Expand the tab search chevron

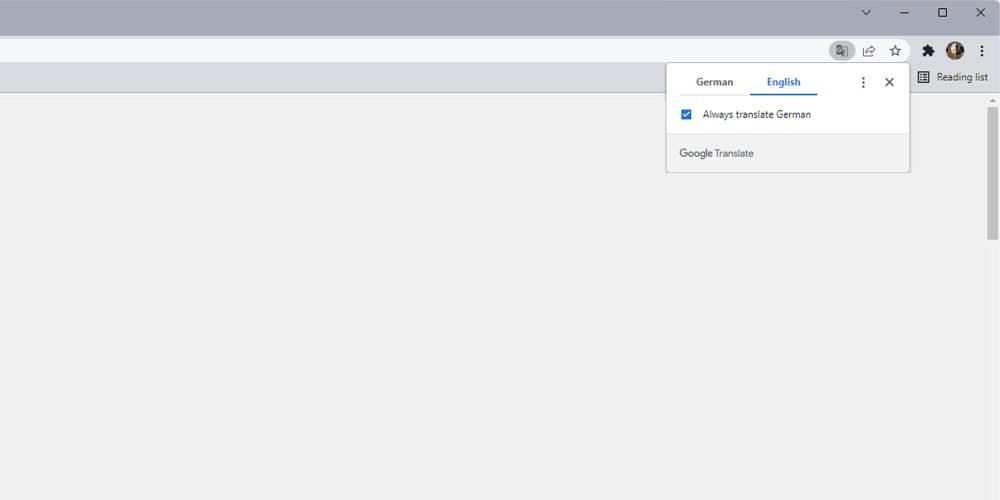pyautogui.click(x=866, y=13)
